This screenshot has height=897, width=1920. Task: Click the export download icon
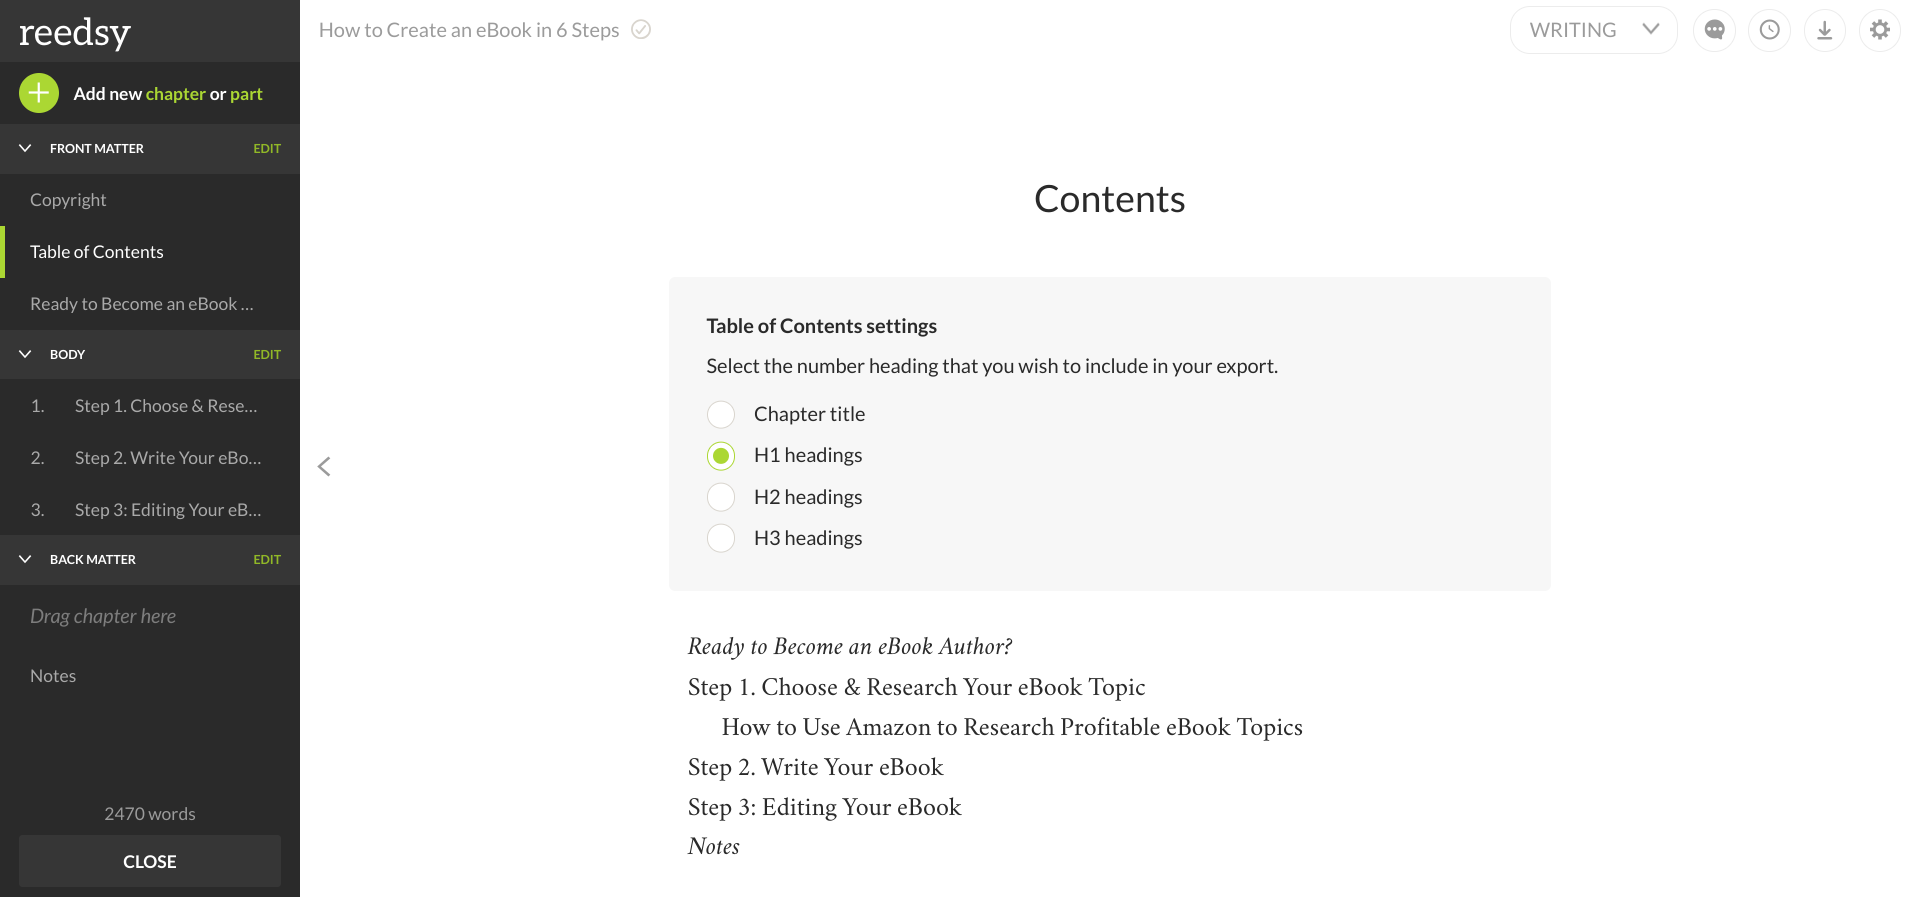pos(1824,30)
